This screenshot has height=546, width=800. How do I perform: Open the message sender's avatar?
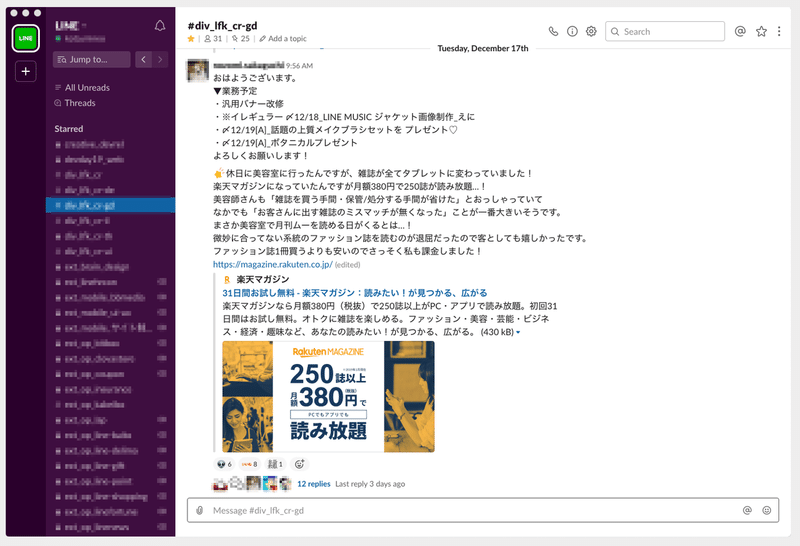point(198,70)
